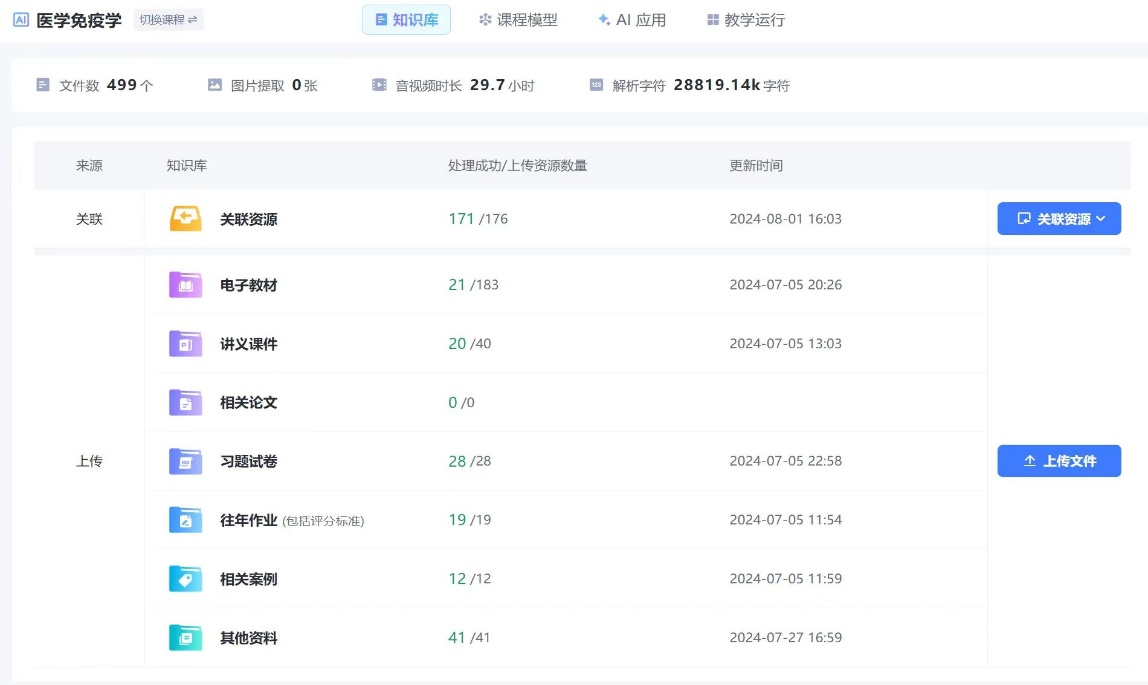The width and height of the screenshot is (1148, 685).
Task: Click the 2024-07-05 13:03 update time
Action: pos(786,343)
